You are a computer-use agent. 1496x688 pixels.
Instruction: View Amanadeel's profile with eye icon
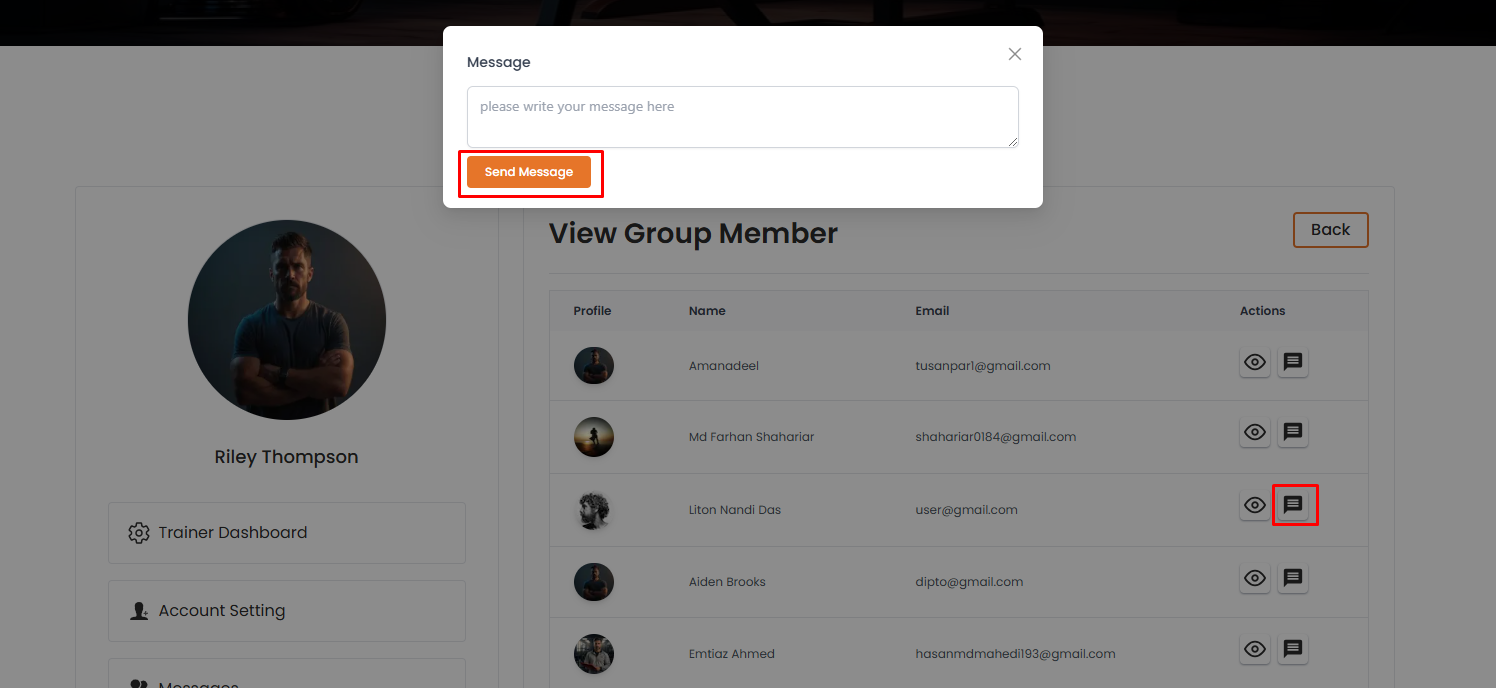pyautogui.click(x=1255, y=362)
